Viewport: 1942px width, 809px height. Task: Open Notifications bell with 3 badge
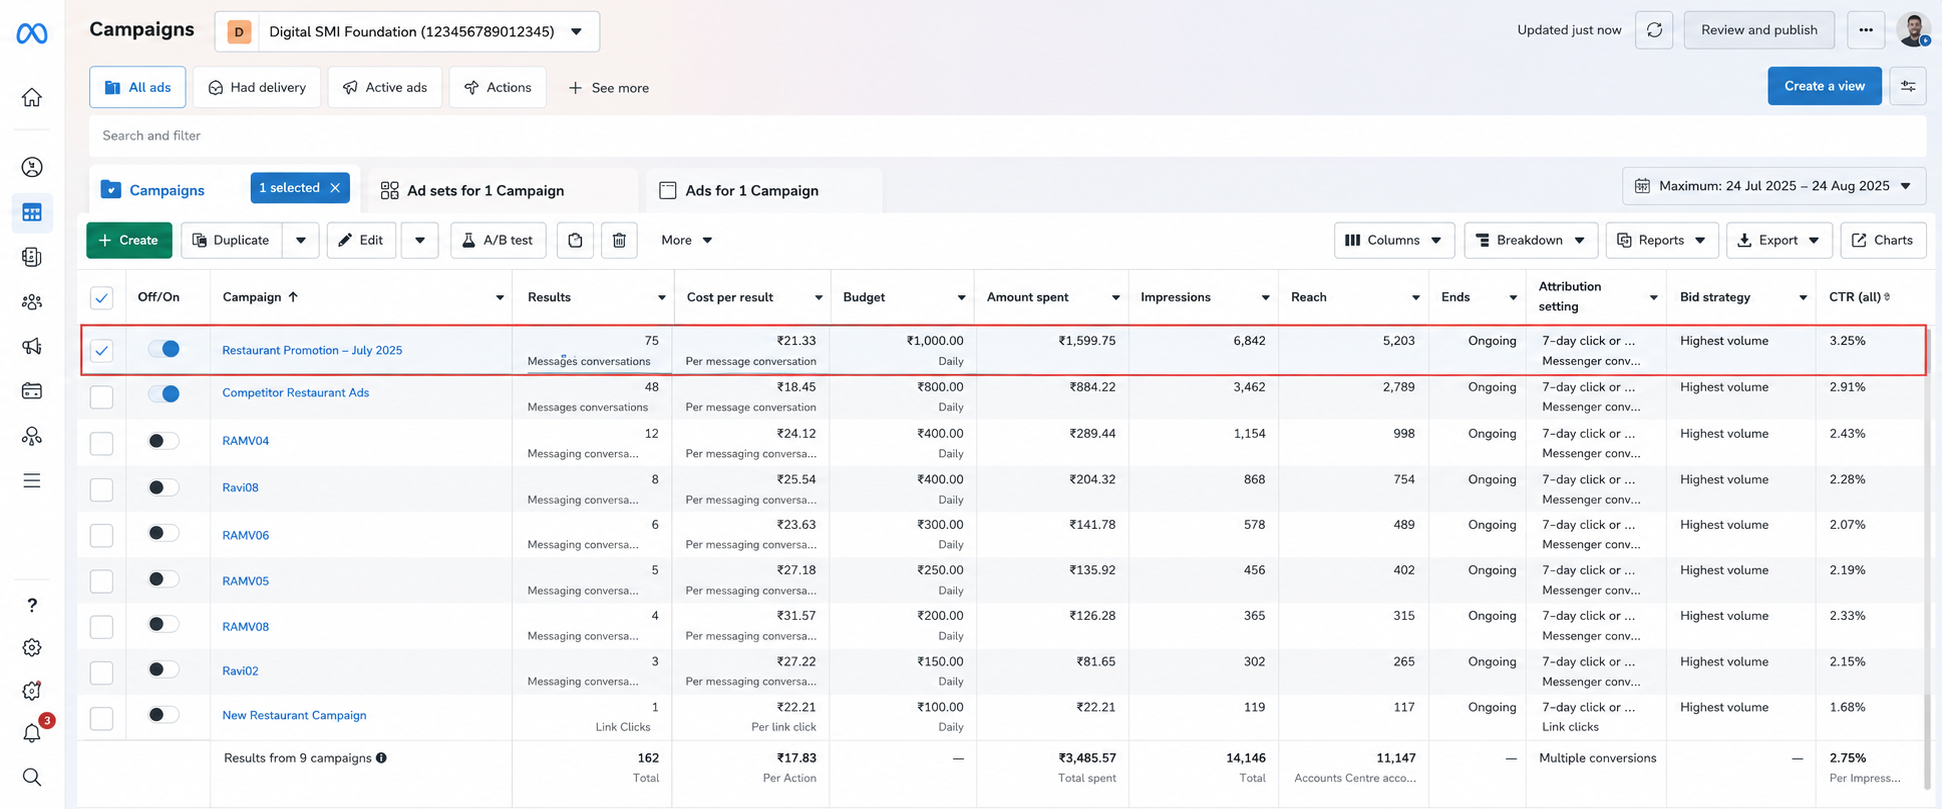click(x=32, y=733)
